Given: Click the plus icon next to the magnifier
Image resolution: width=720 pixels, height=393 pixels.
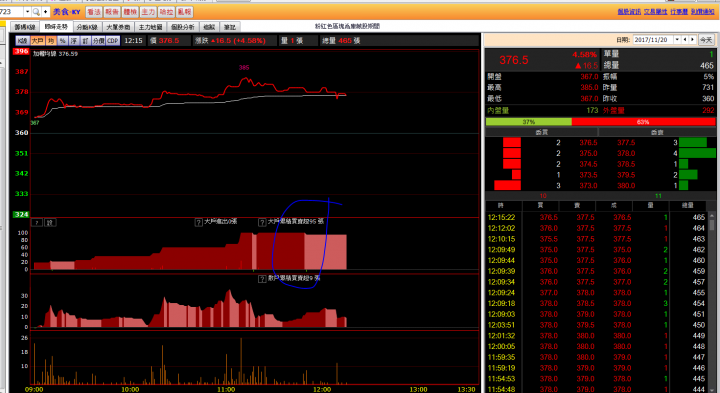Looking at the screenshot, I should pos(45,12).
